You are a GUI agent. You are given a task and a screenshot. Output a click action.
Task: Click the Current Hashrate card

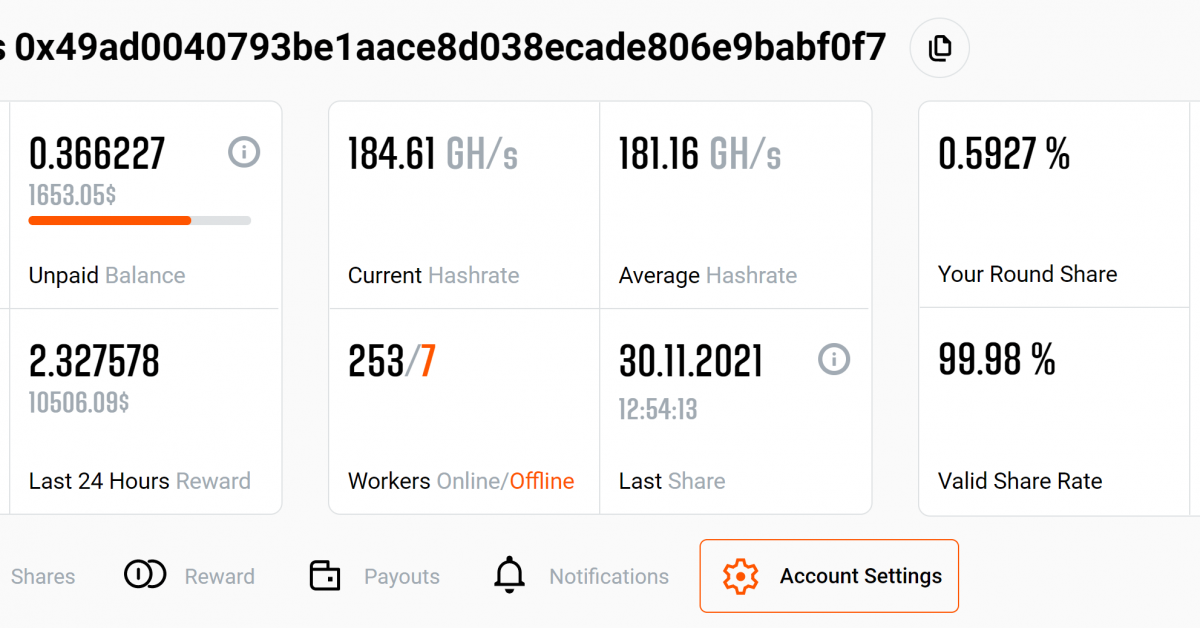(463, 205)
